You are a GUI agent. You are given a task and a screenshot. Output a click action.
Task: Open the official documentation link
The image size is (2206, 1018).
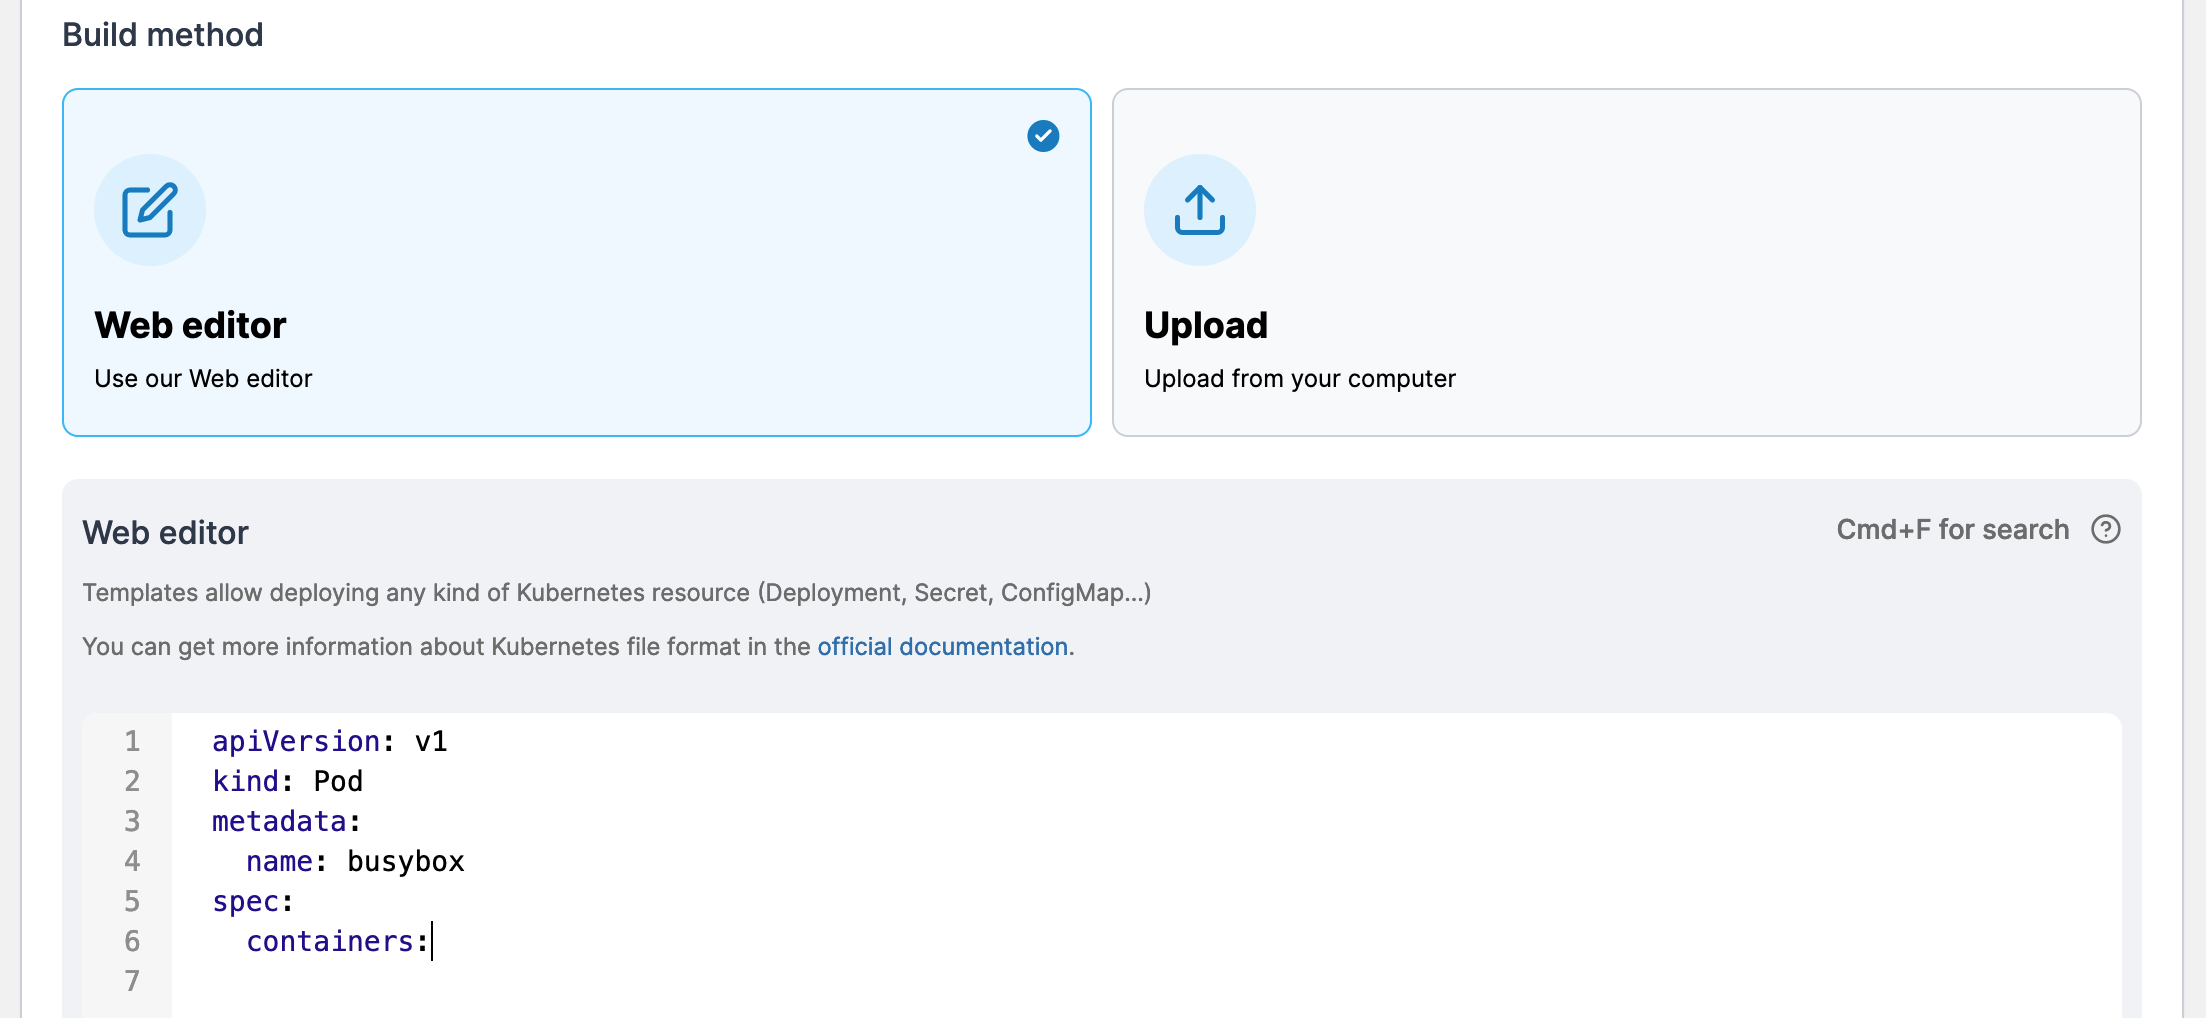click(942, 647)
